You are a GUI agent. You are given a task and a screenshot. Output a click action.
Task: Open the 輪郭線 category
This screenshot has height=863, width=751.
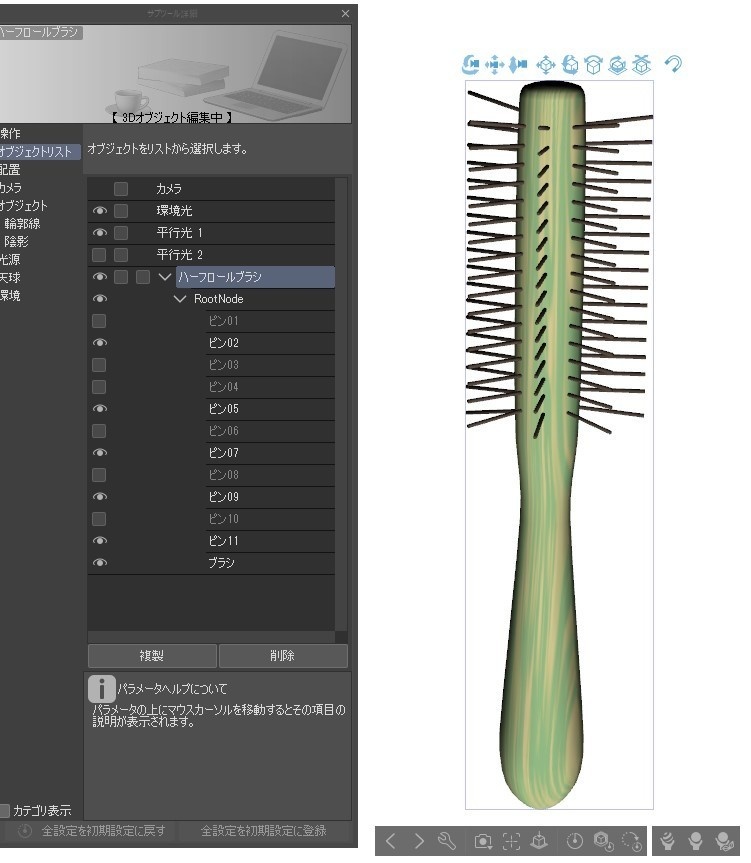pyautogui.click(x=22, y=223)
